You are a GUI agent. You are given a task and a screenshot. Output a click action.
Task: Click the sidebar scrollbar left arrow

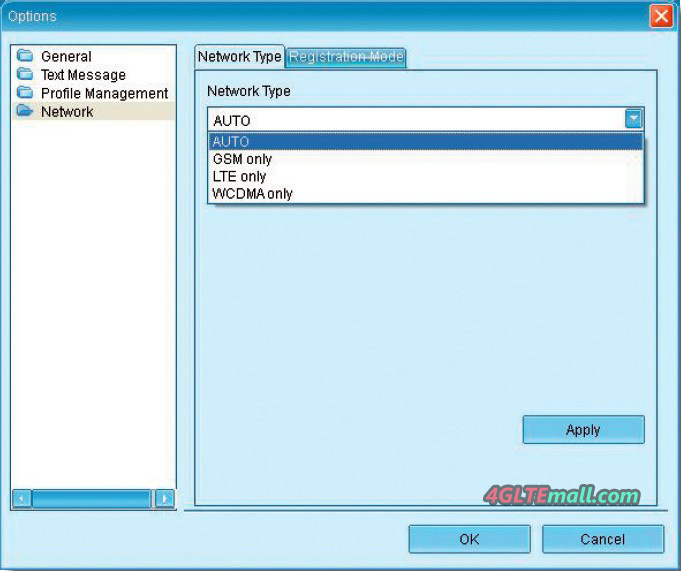(22, 497)
